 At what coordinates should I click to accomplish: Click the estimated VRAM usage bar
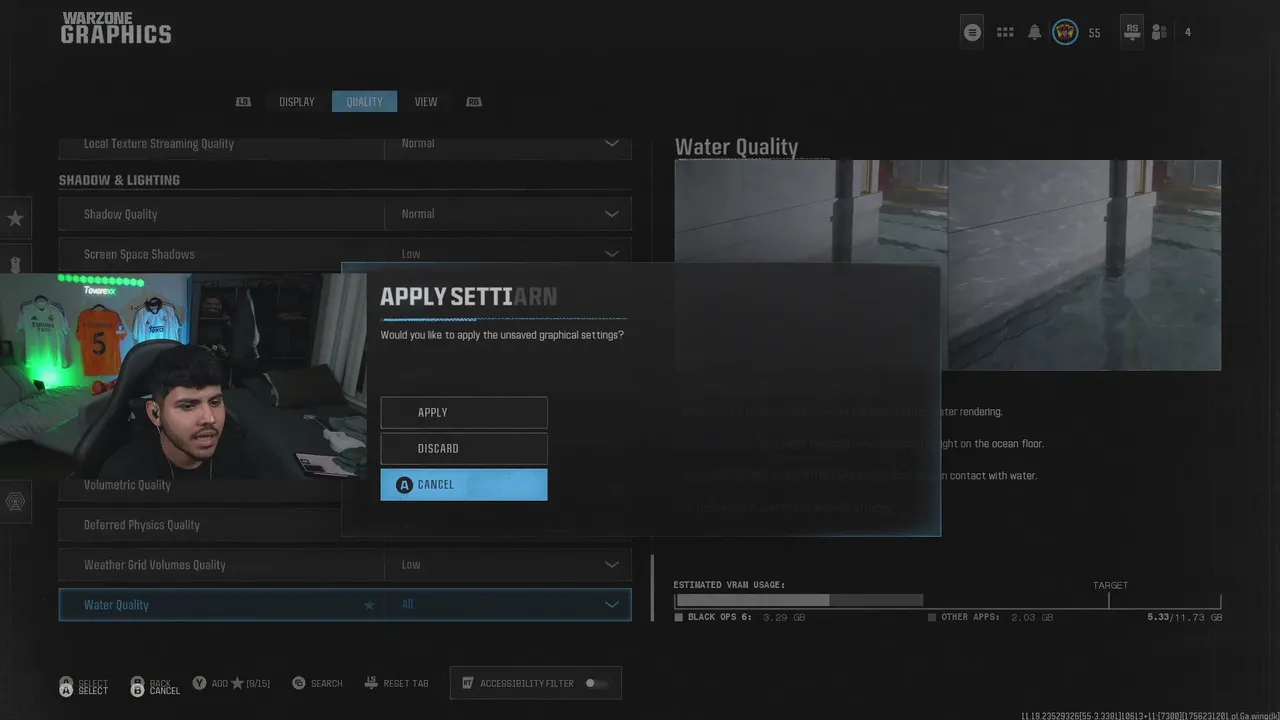pos(948,601)
